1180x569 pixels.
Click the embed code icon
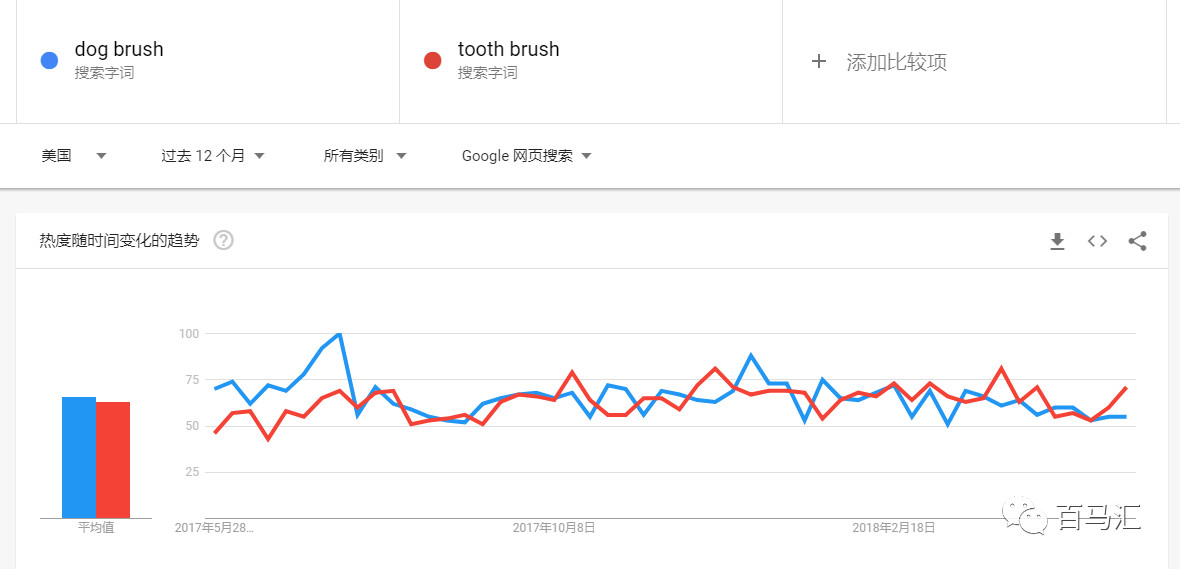(x=1097, y=241)
